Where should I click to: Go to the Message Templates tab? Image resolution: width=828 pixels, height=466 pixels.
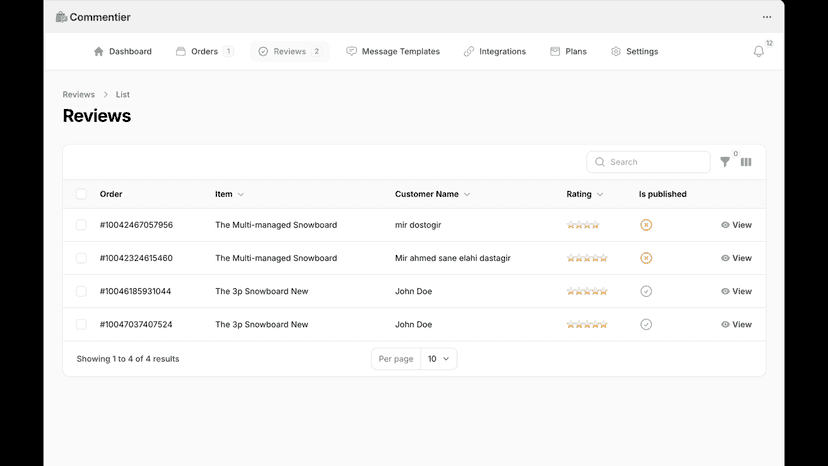(393, 51)
